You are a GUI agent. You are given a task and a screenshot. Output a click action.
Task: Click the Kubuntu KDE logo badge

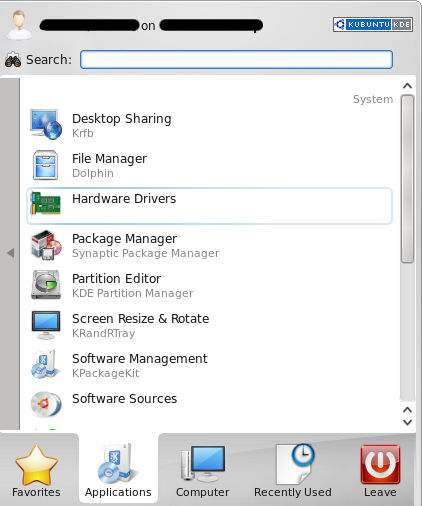tap(373, 24)
